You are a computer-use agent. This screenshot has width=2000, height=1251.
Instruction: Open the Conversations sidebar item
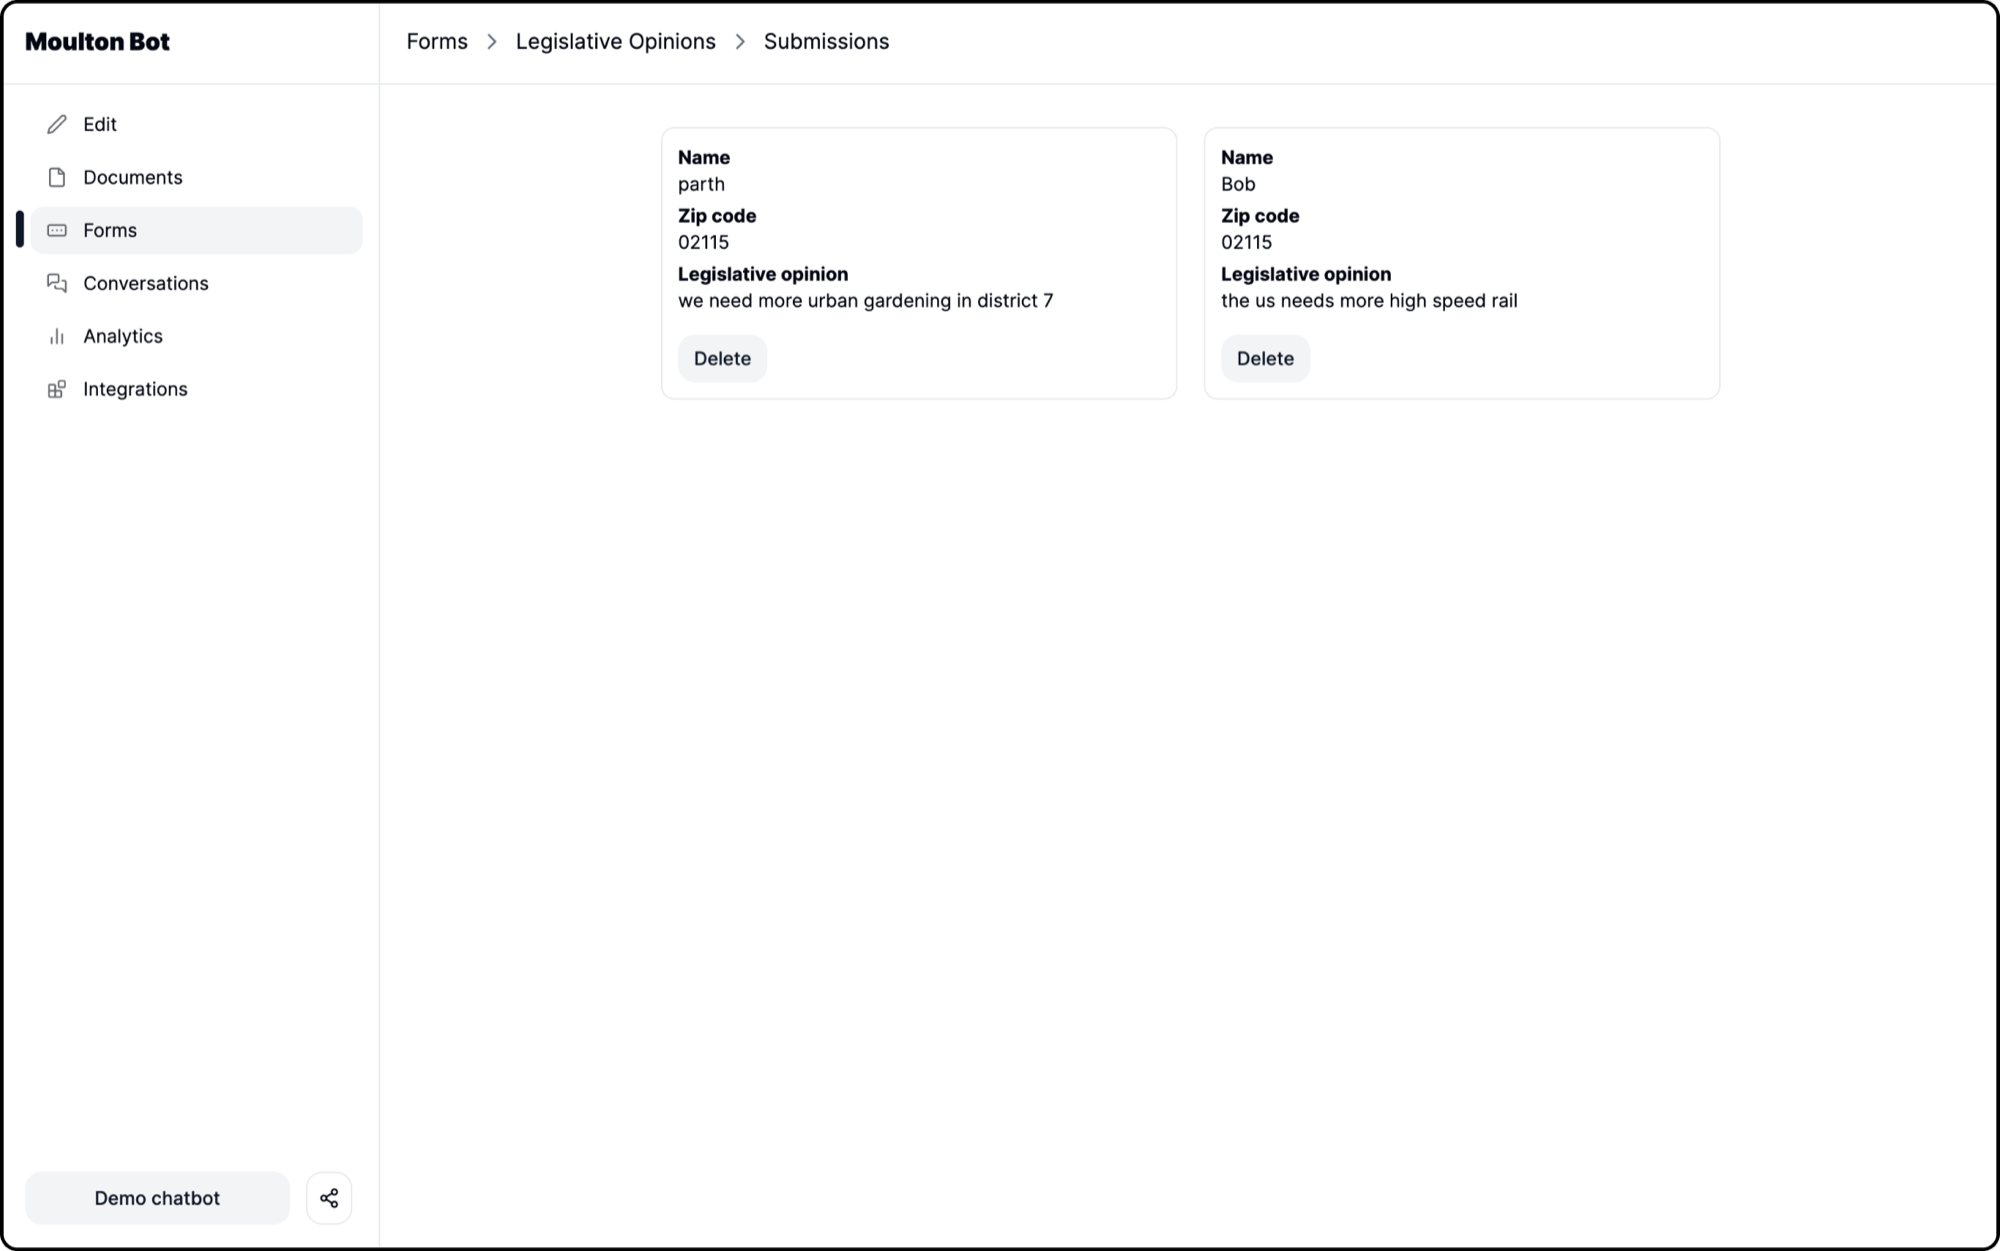(146, 283)
